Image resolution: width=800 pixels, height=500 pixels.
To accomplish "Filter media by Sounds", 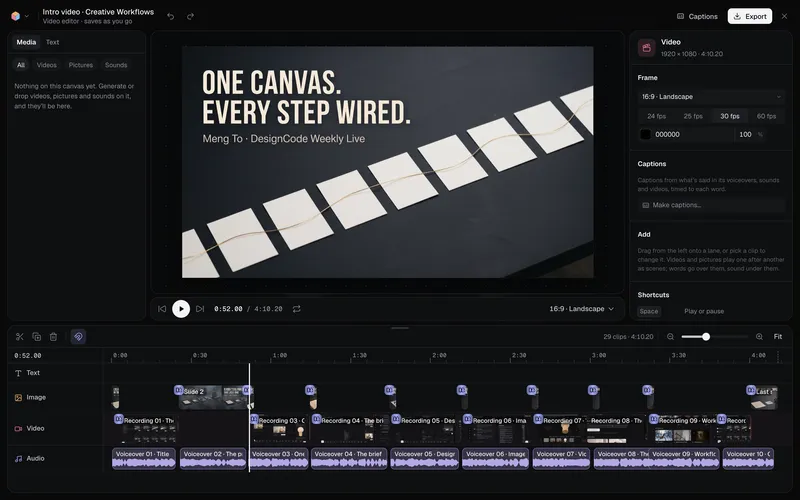I will point(116,65).
